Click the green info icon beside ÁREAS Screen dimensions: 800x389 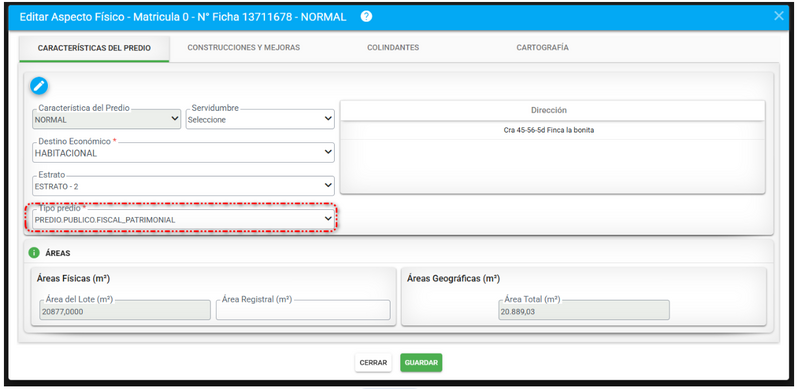(34, 253)
